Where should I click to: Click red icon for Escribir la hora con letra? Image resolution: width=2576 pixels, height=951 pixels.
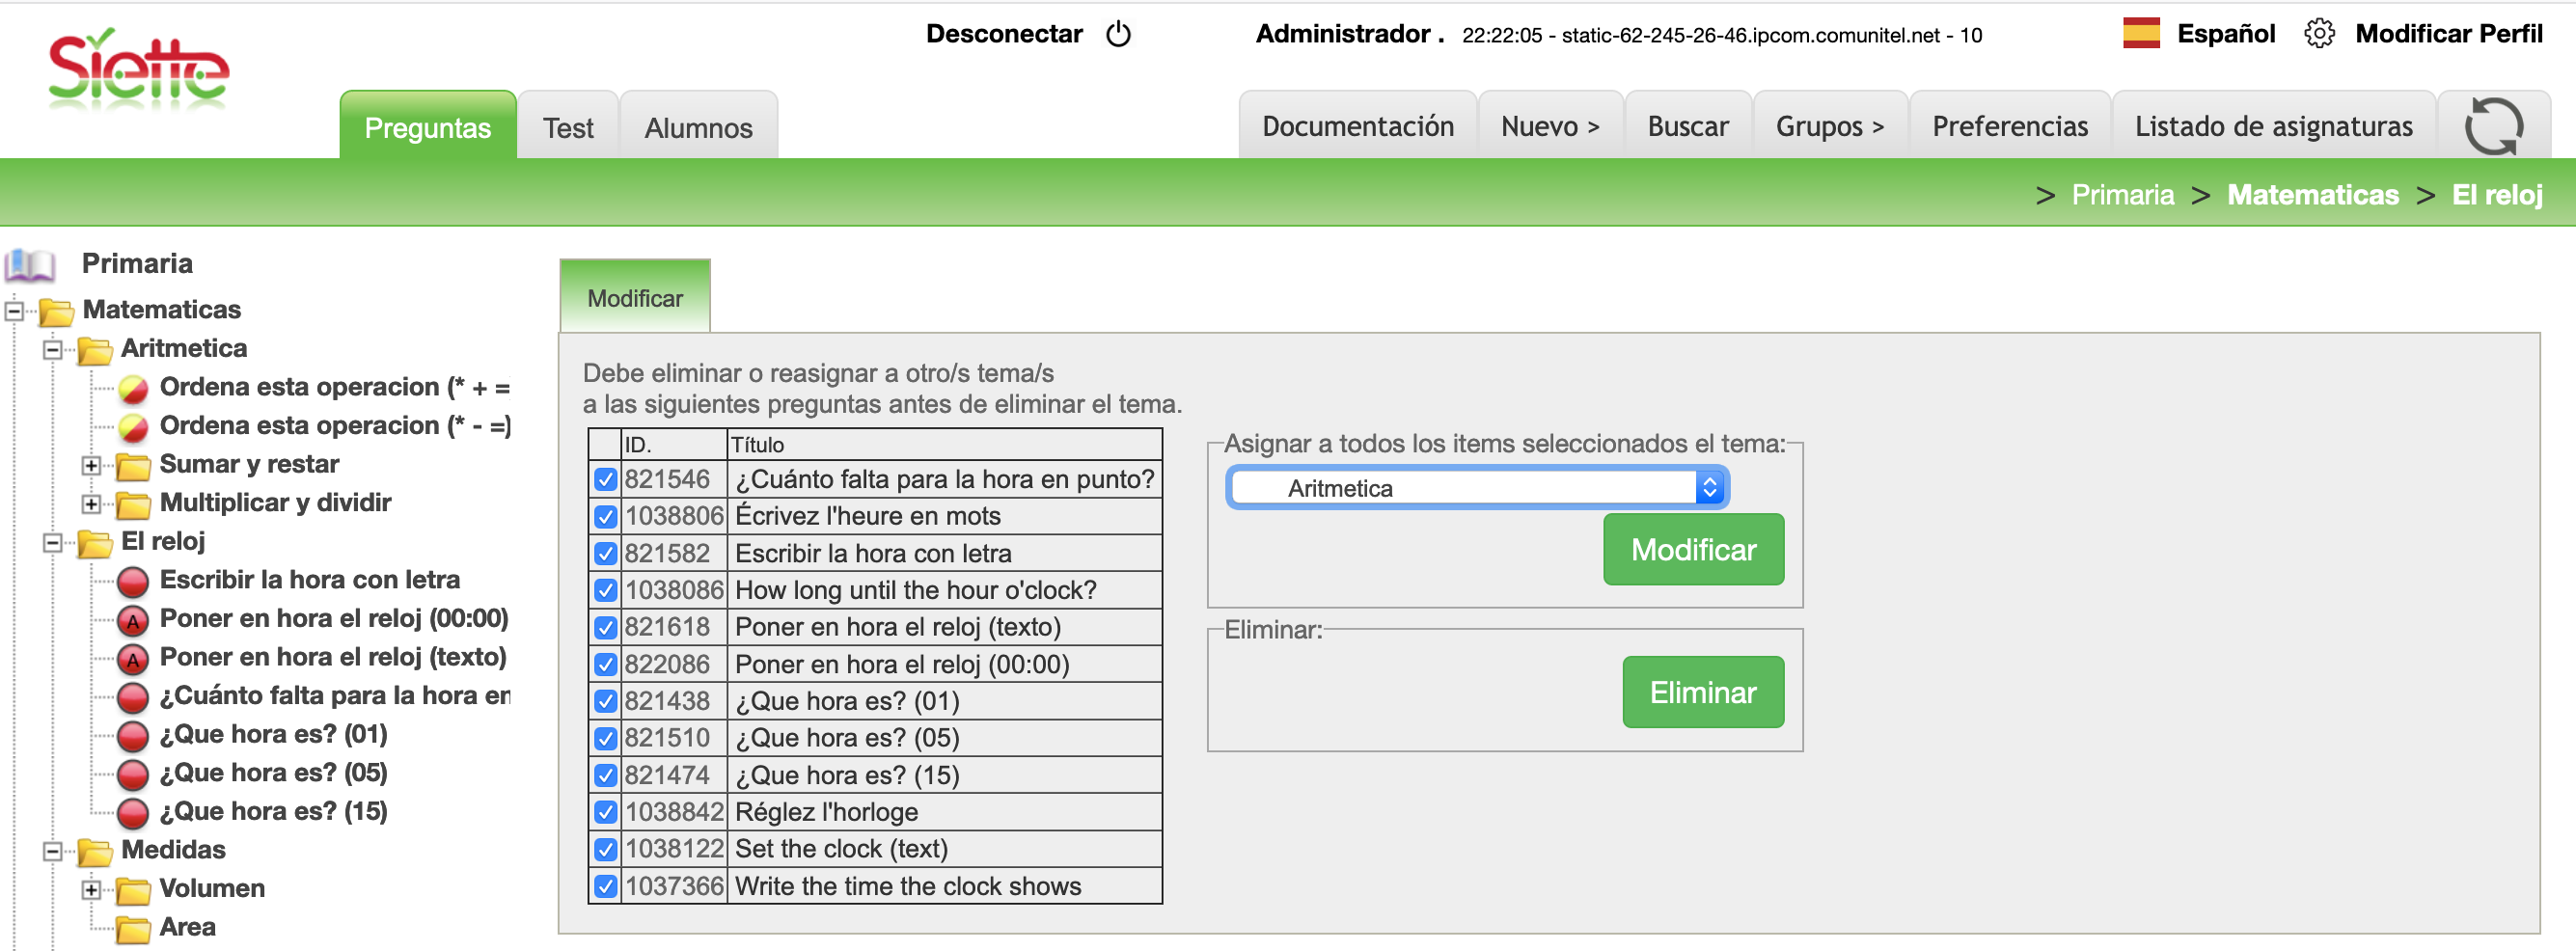(133, 581)
